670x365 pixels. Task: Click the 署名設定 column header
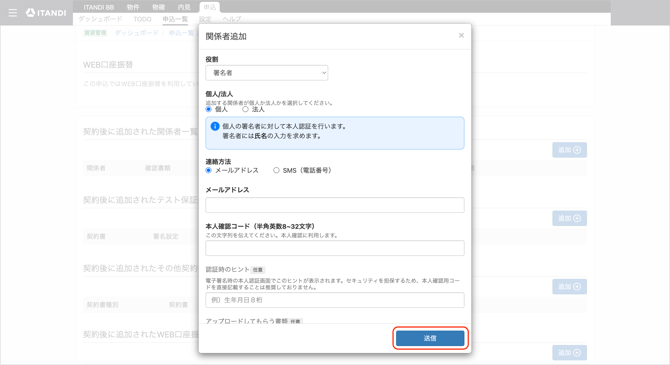pos(166,236)
